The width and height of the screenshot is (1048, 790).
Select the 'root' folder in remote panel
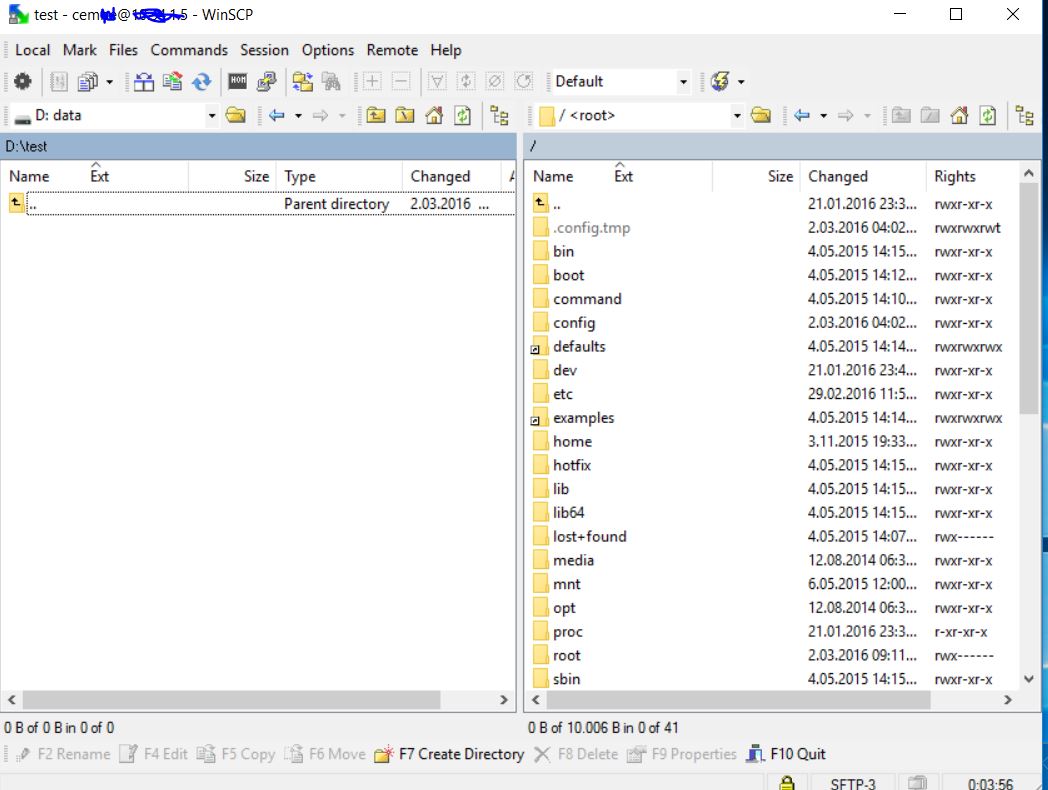click(567, 656)
